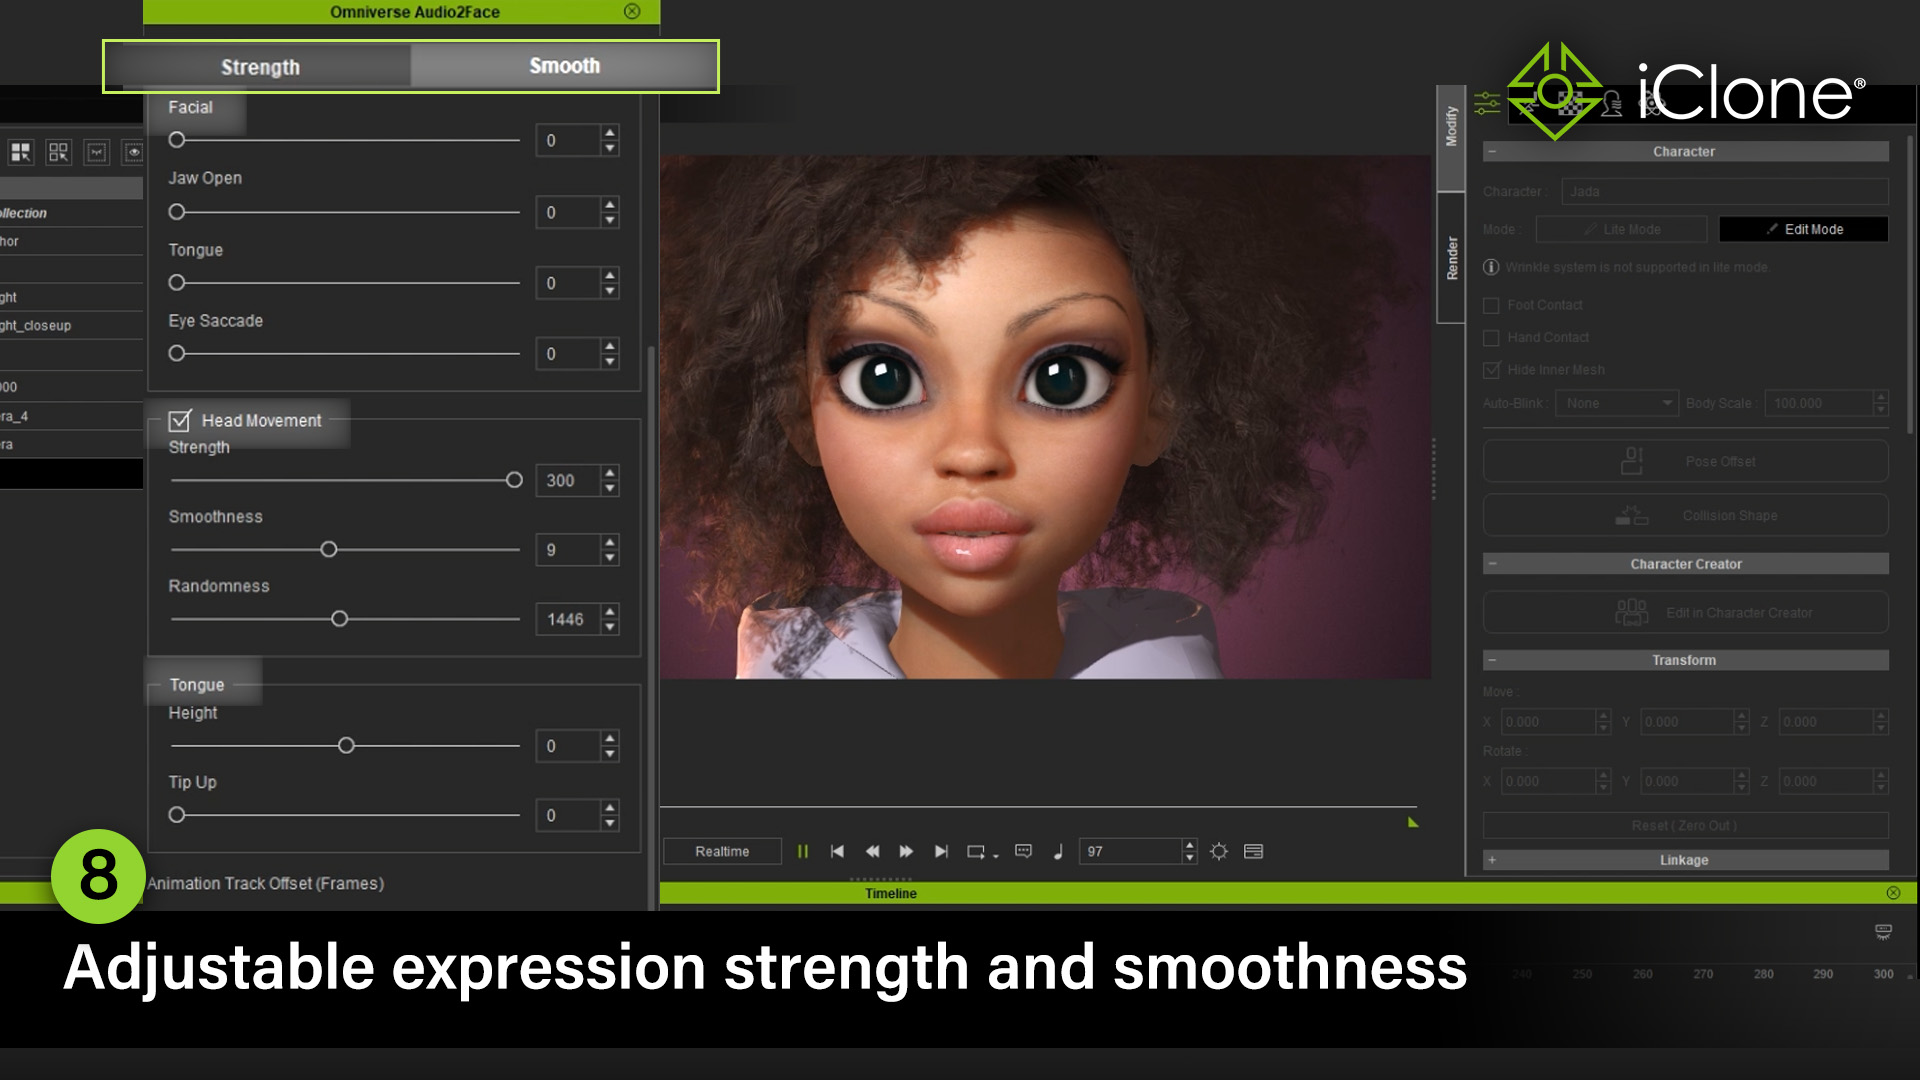1920x1080 pixels.
Task: Skip to the last frame
Action: point(940,851)
